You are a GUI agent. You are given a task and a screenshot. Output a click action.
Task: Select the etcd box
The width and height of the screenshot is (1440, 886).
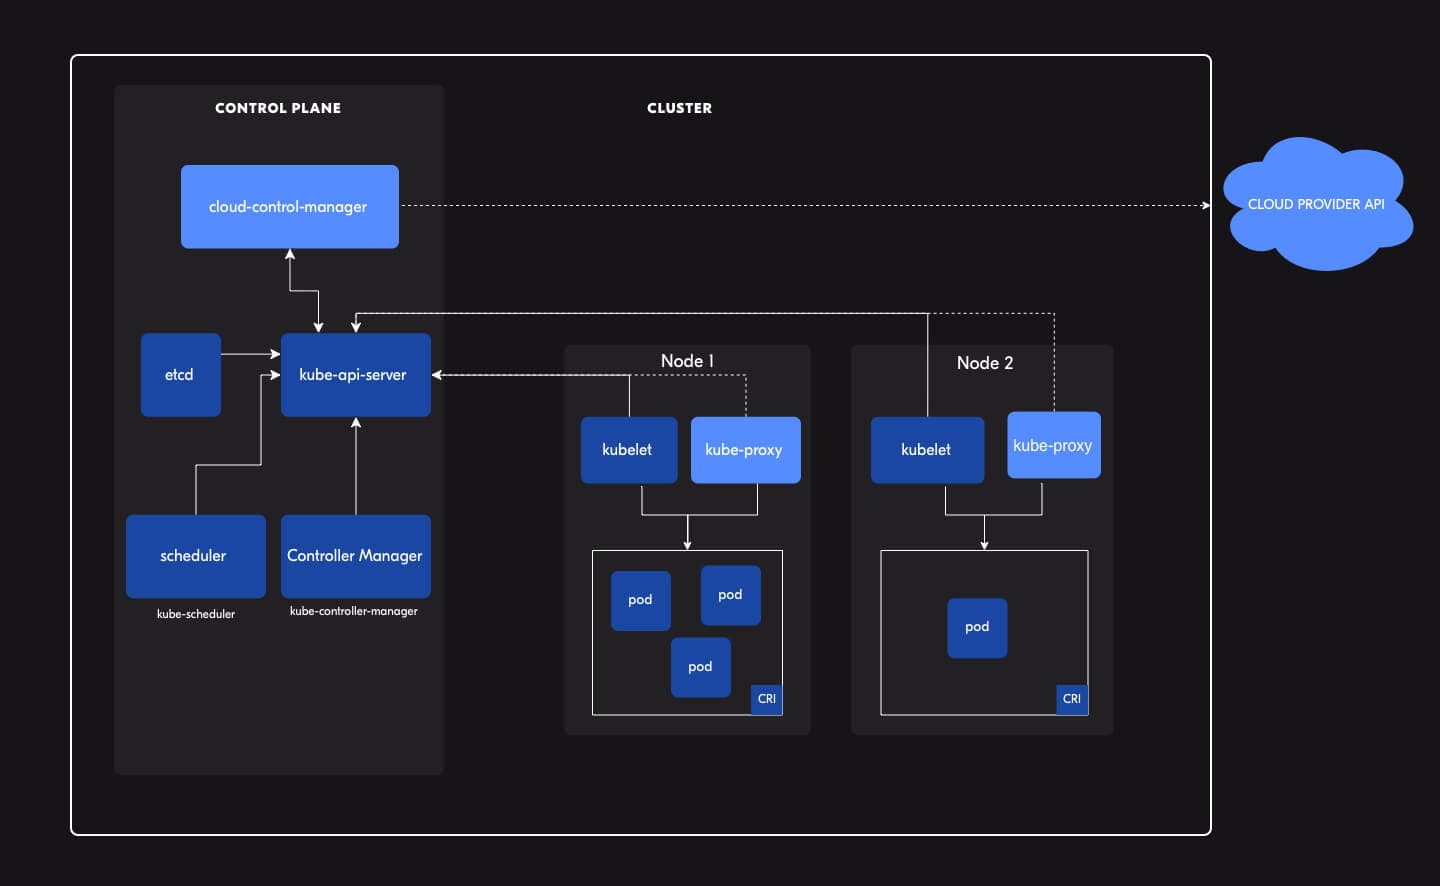[x=180, y=375]
